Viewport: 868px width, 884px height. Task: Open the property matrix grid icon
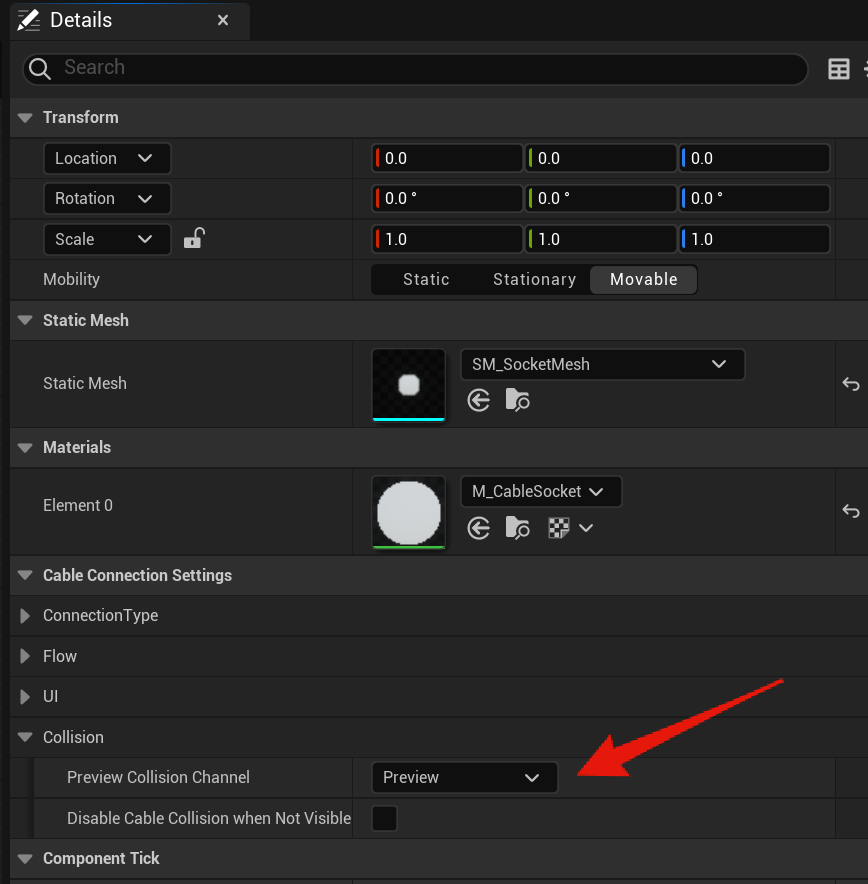[x=839, y=69]
